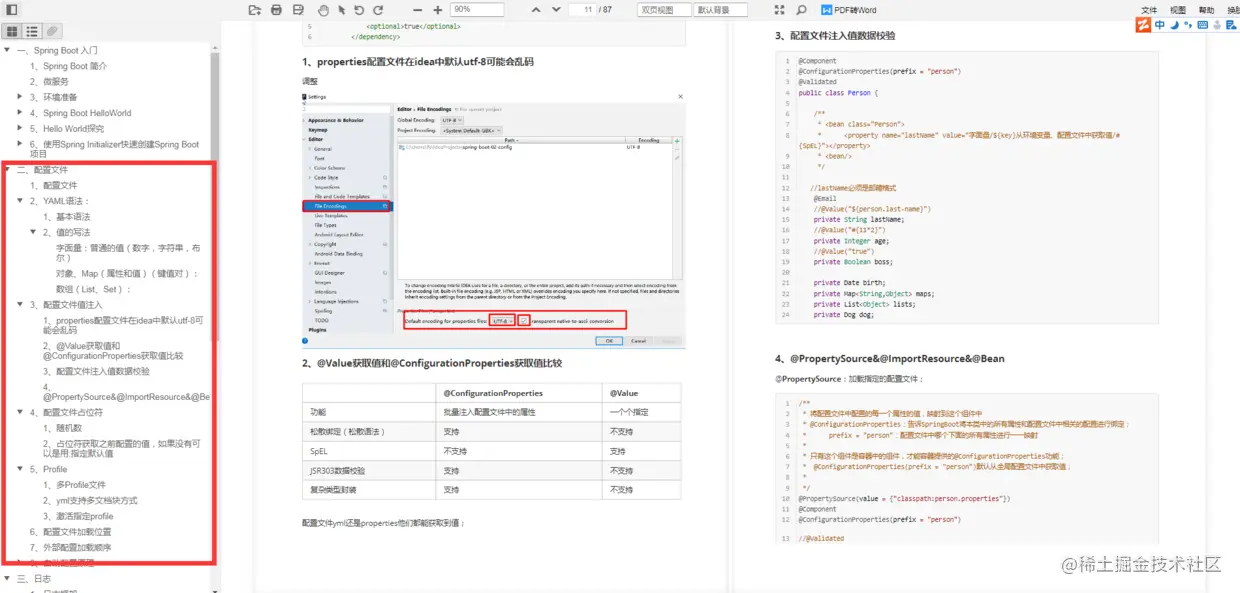Open outline entry 7、外部配置加载顺序
This screenshot has height=593, width=1240.
click(70, 548)
